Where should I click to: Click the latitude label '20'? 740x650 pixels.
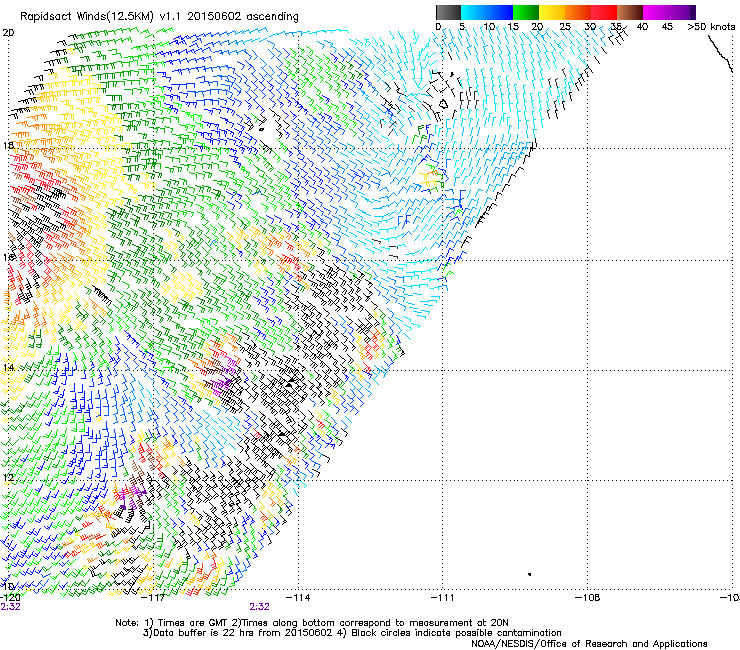(8, 33)
